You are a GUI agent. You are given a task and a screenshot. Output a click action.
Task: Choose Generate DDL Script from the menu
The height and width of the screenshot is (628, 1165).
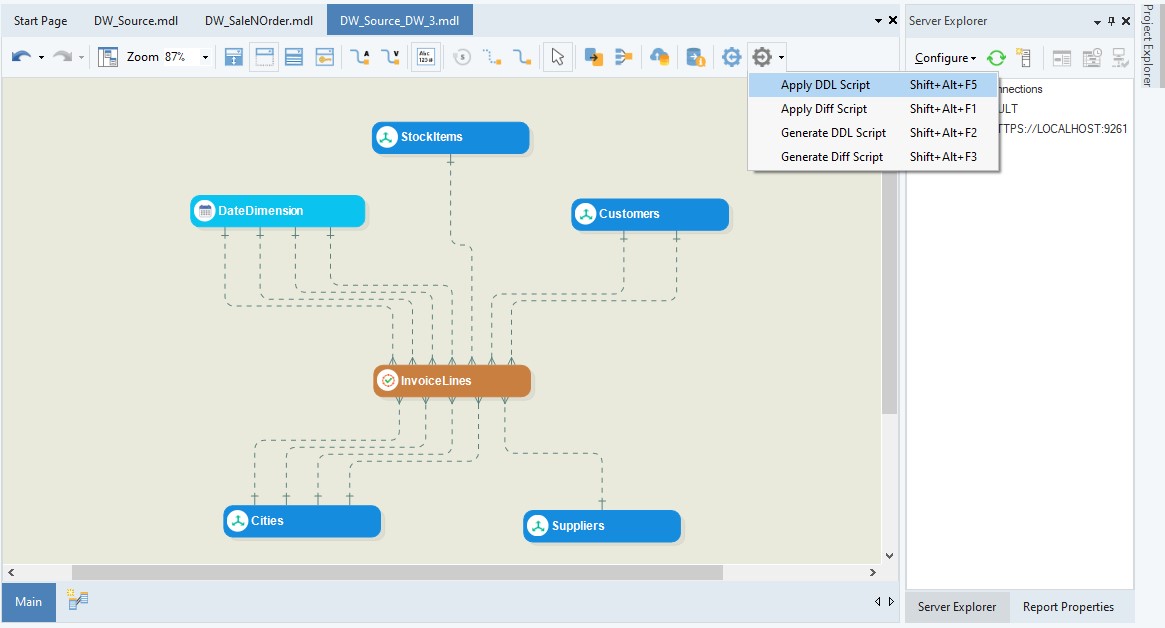click(x=833, y=133)
